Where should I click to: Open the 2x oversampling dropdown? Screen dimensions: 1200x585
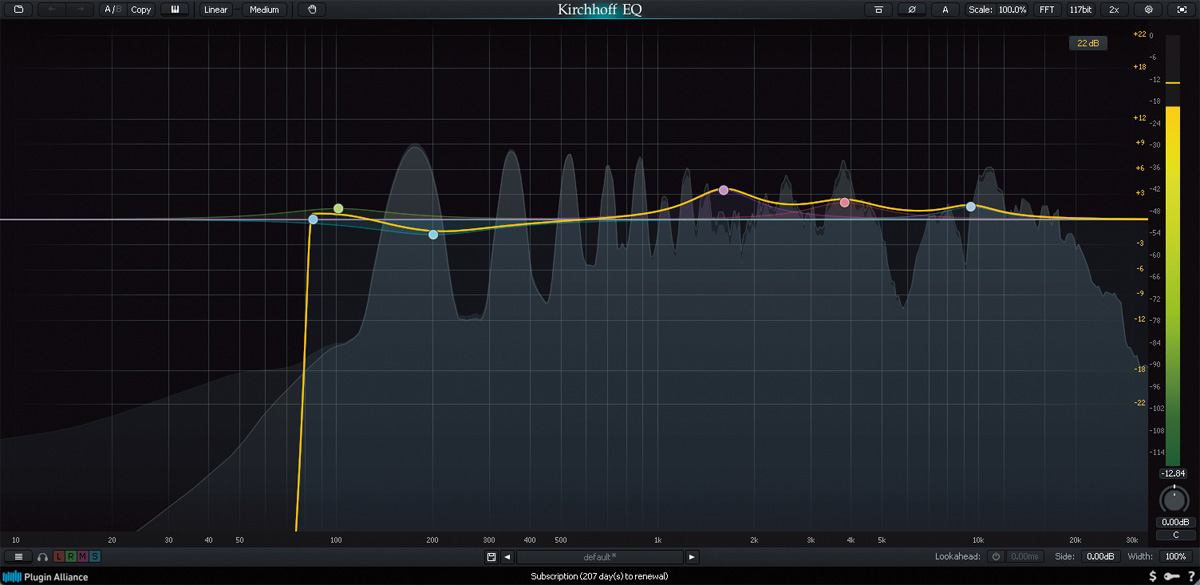click(1114, 9)
